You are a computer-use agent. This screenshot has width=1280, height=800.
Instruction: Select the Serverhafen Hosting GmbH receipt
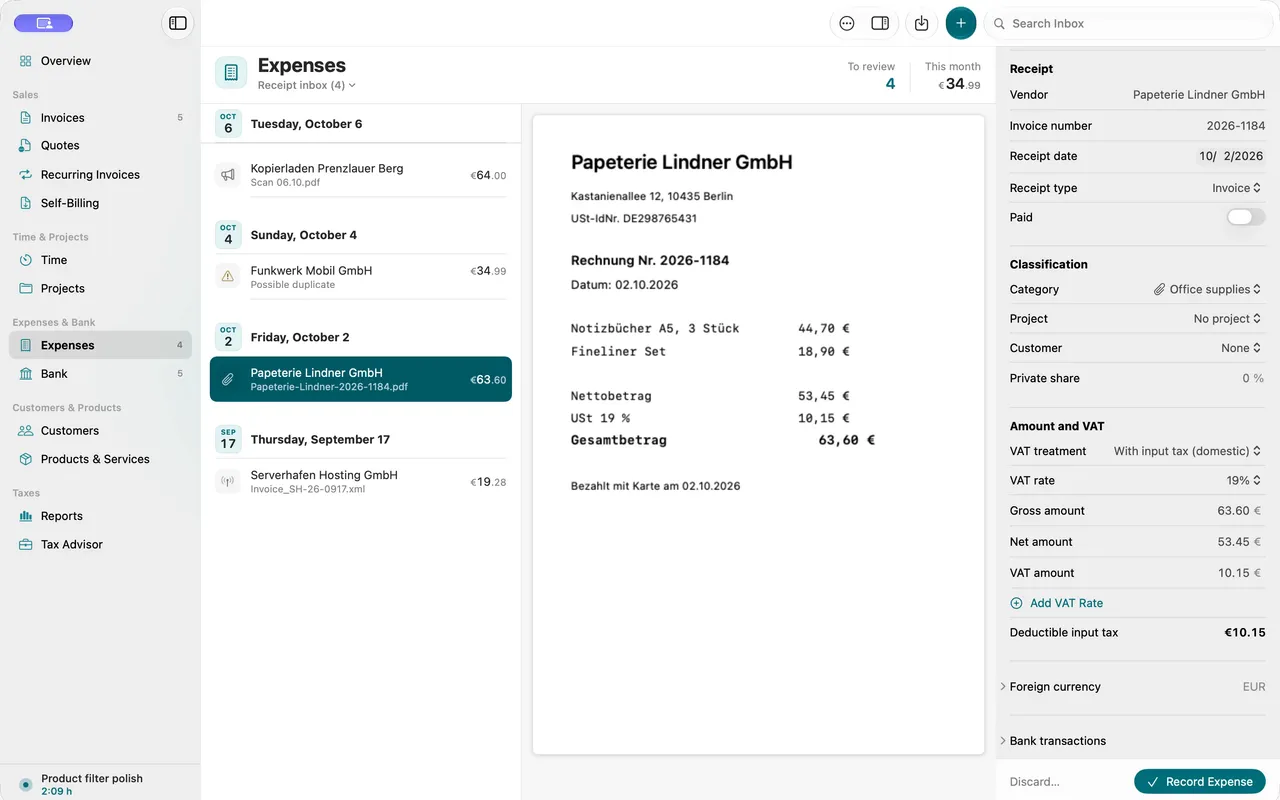pos(361,481)
